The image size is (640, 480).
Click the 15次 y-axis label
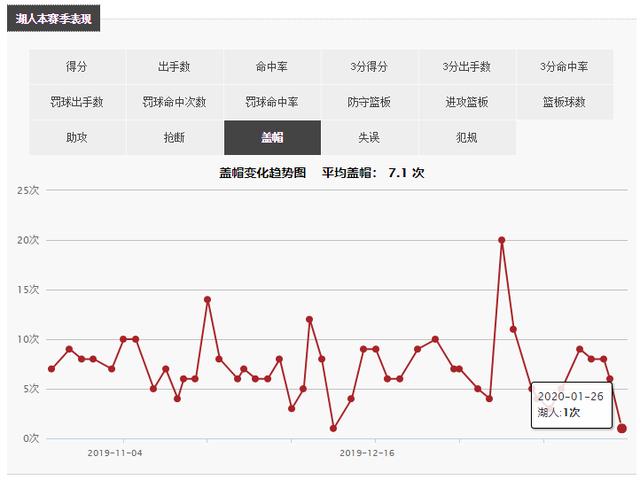(x=28, y=290)
